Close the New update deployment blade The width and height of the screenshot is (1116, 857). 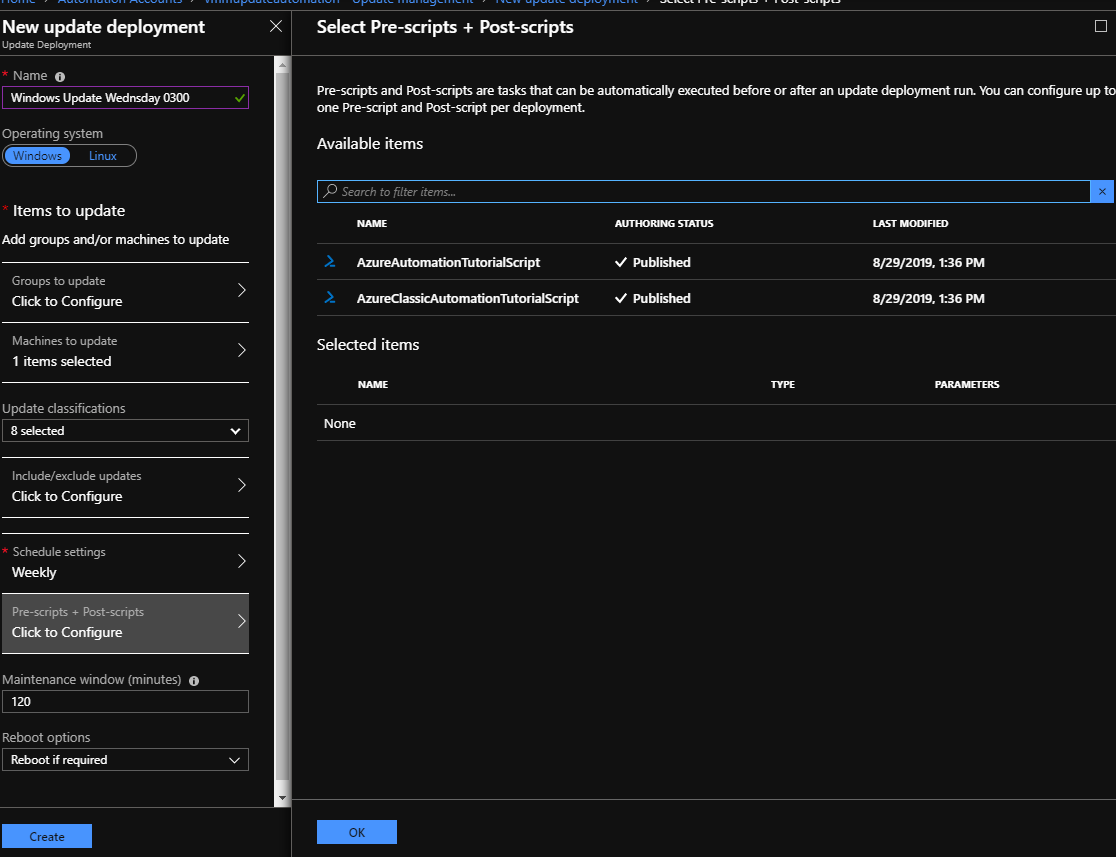(x=276, y=26)
